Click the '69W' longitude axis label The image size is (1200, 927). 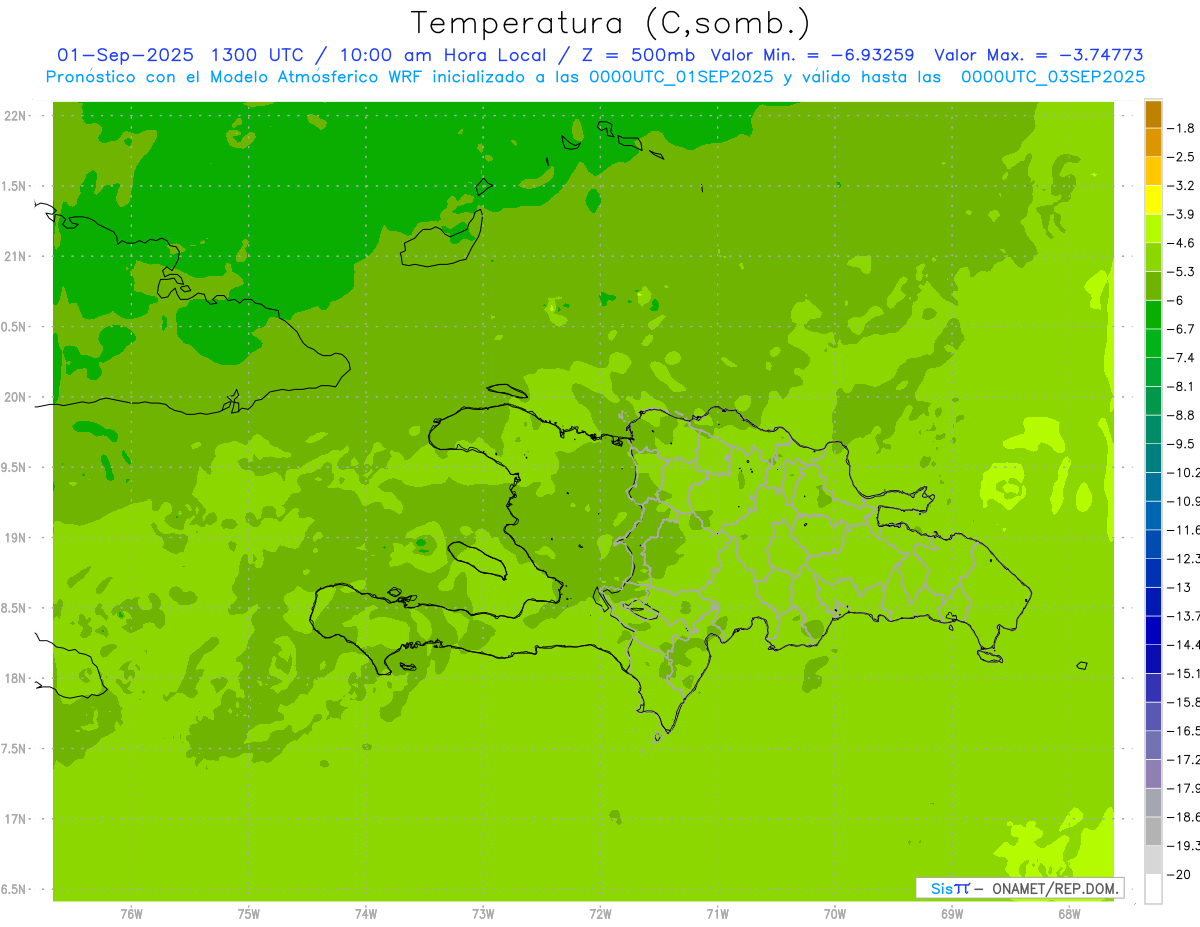click(952, 914)
